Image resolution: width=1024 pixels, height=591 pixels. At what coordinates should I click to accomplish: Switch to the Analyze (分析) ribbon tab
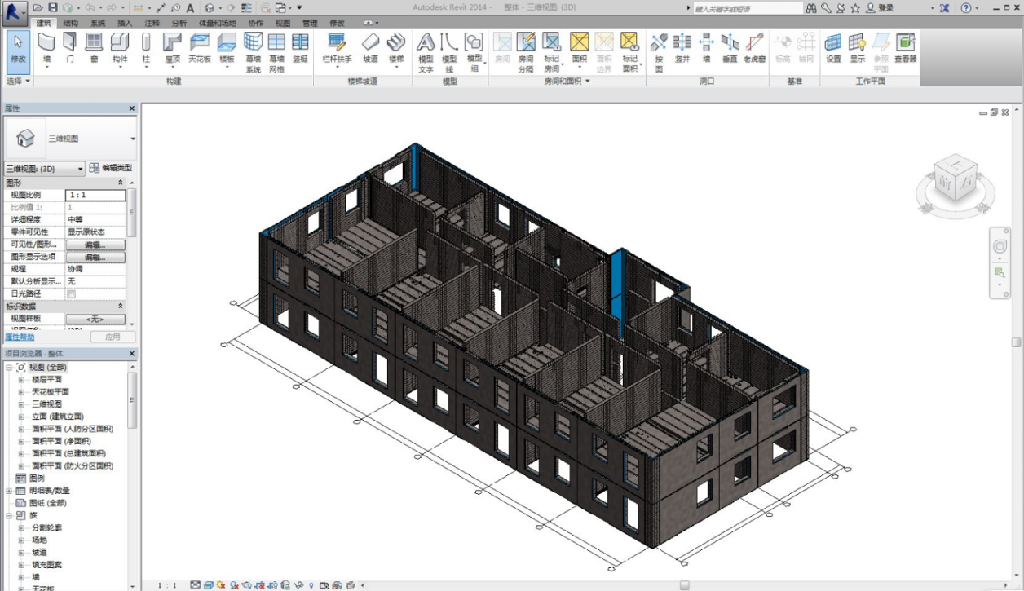[178, 23]
